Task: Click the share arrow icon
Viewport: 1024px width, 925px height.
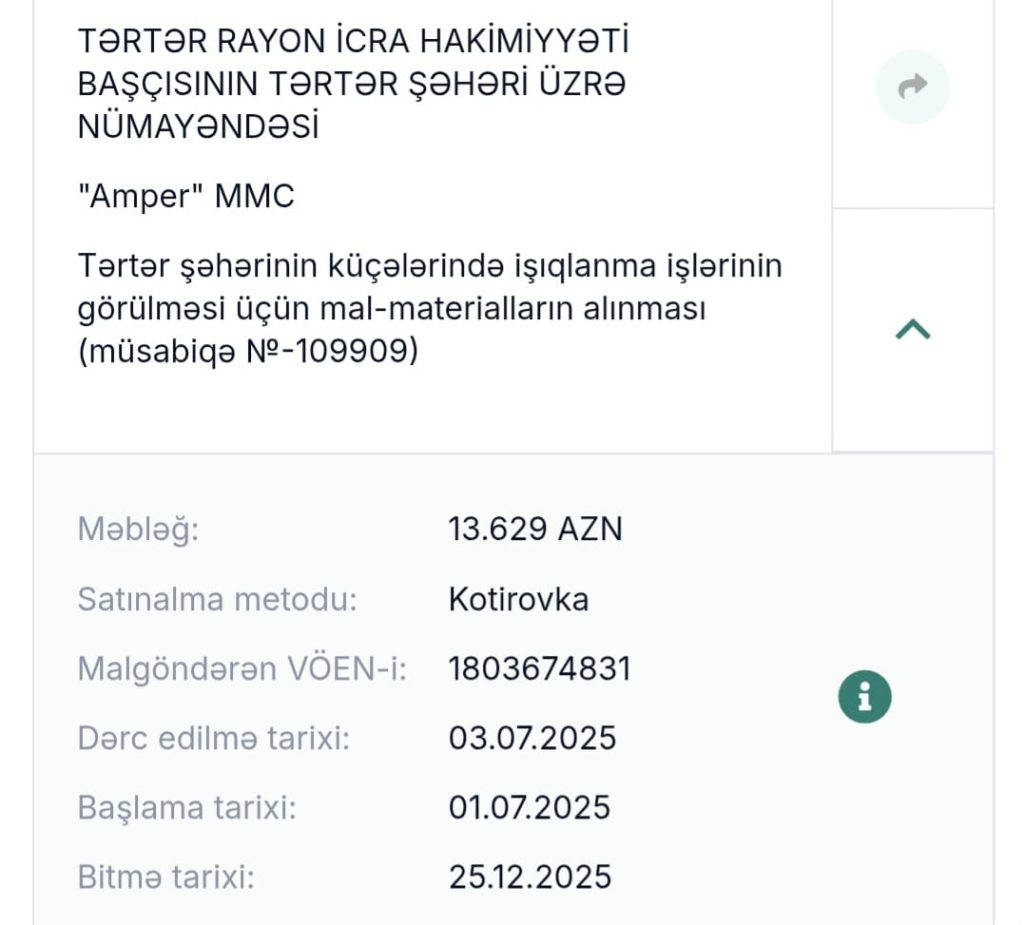Action: (x=912, y=87)
